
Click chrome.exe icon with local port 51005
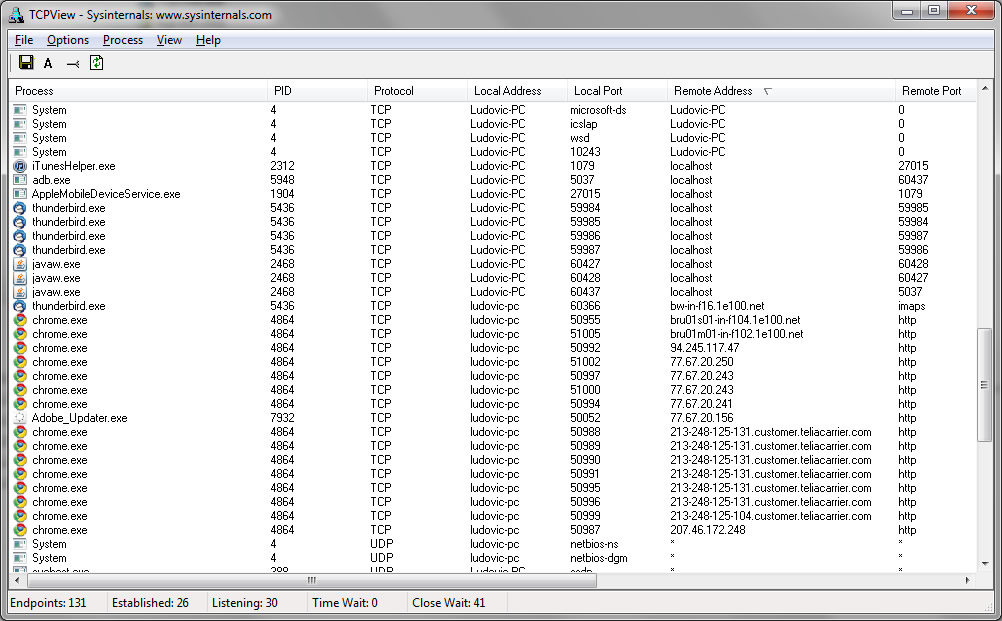click(x=20, y=334)
